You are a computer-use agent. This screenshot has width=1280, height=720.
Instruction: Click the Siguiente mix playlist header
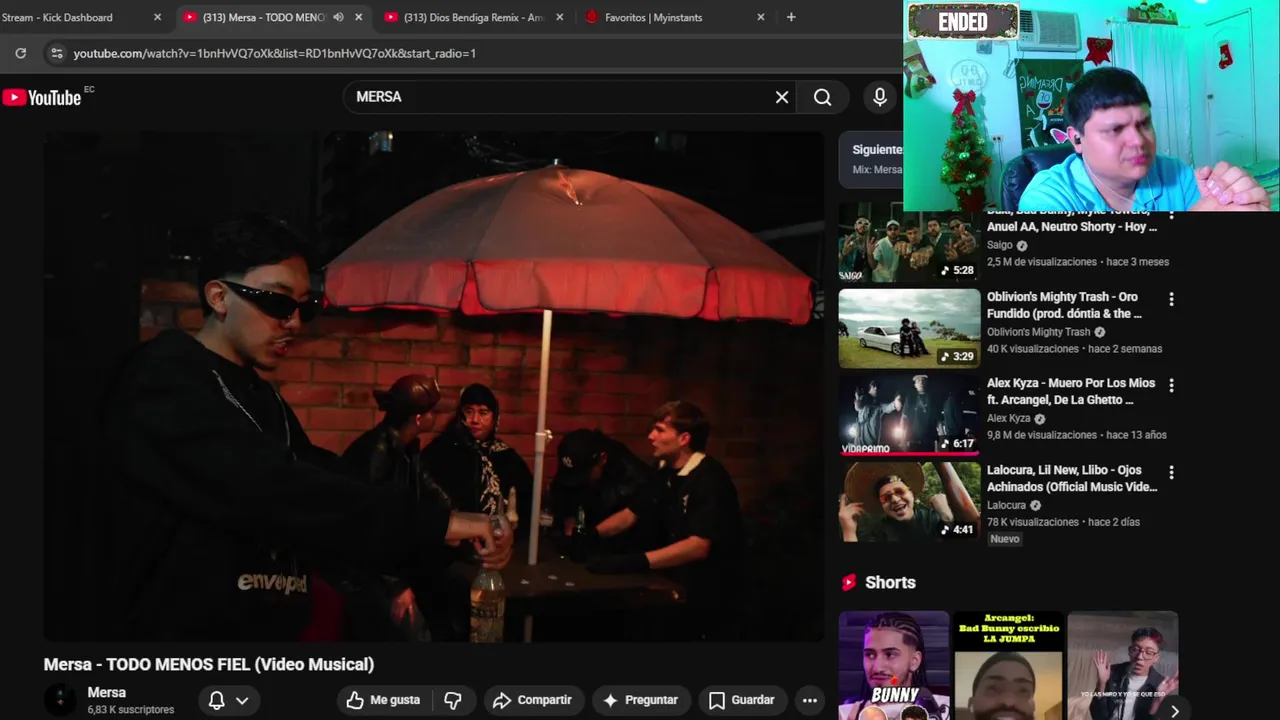(x=871, y=158)
